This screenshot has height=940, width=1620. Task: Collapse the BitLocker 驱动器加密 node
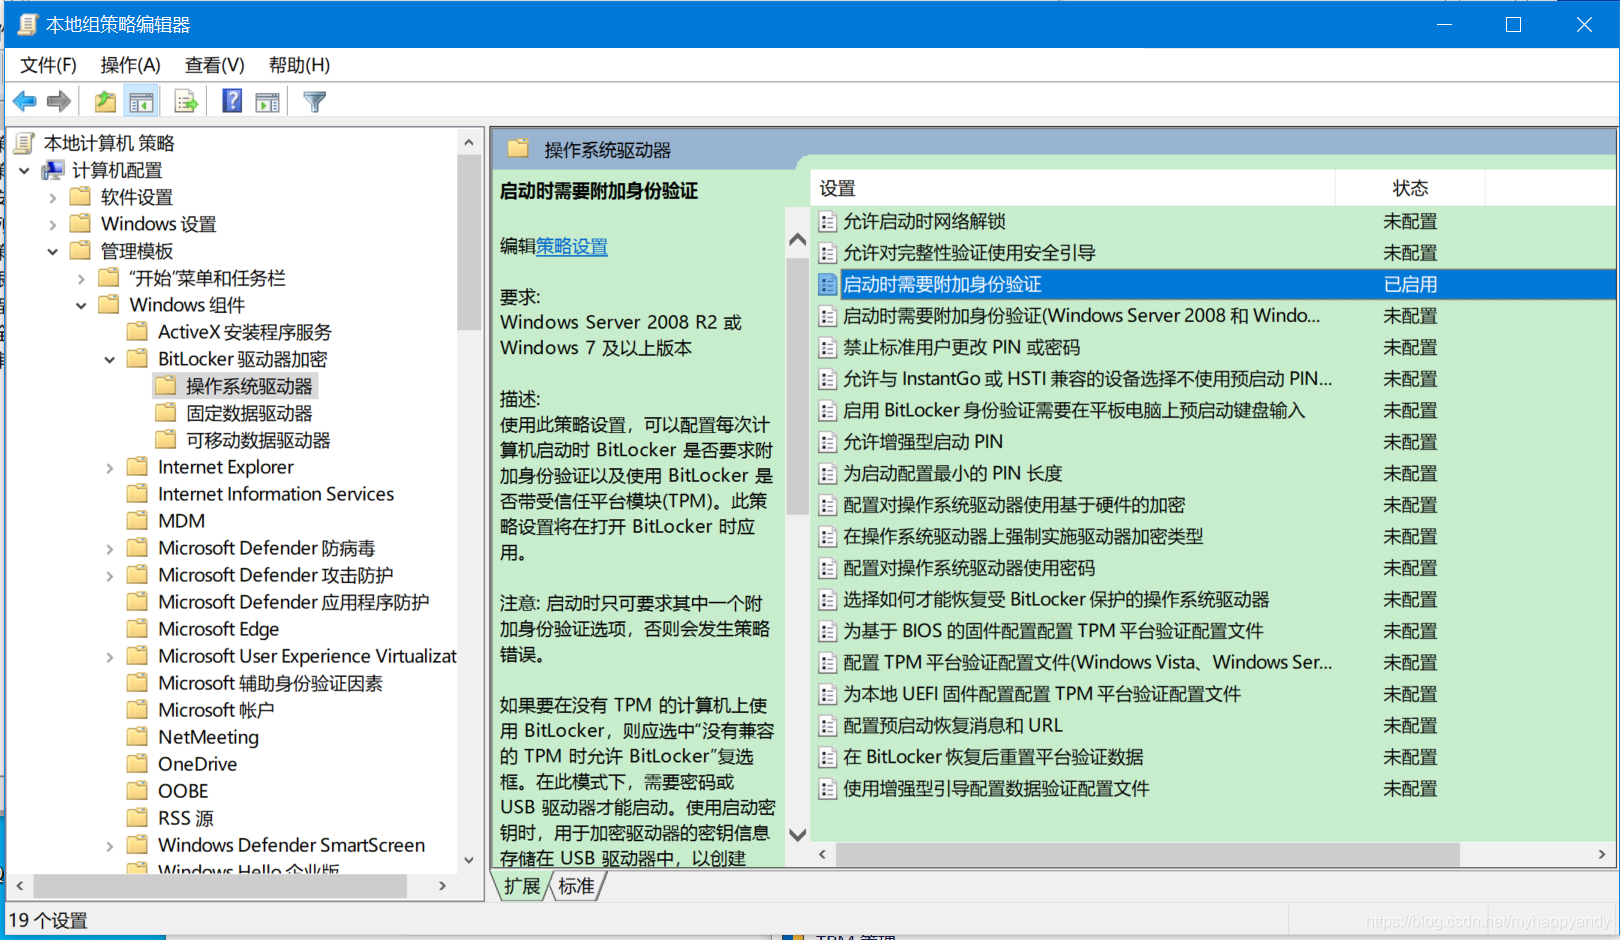110,360
